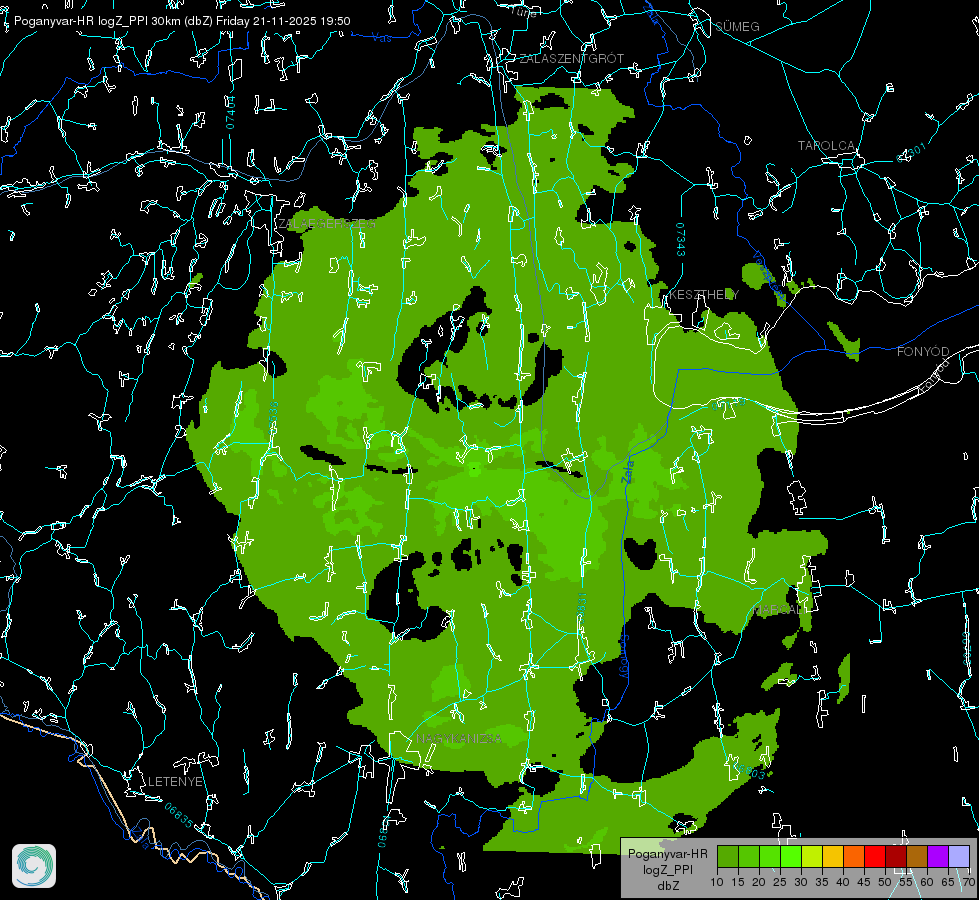Click the legend scale value 70

968,883
